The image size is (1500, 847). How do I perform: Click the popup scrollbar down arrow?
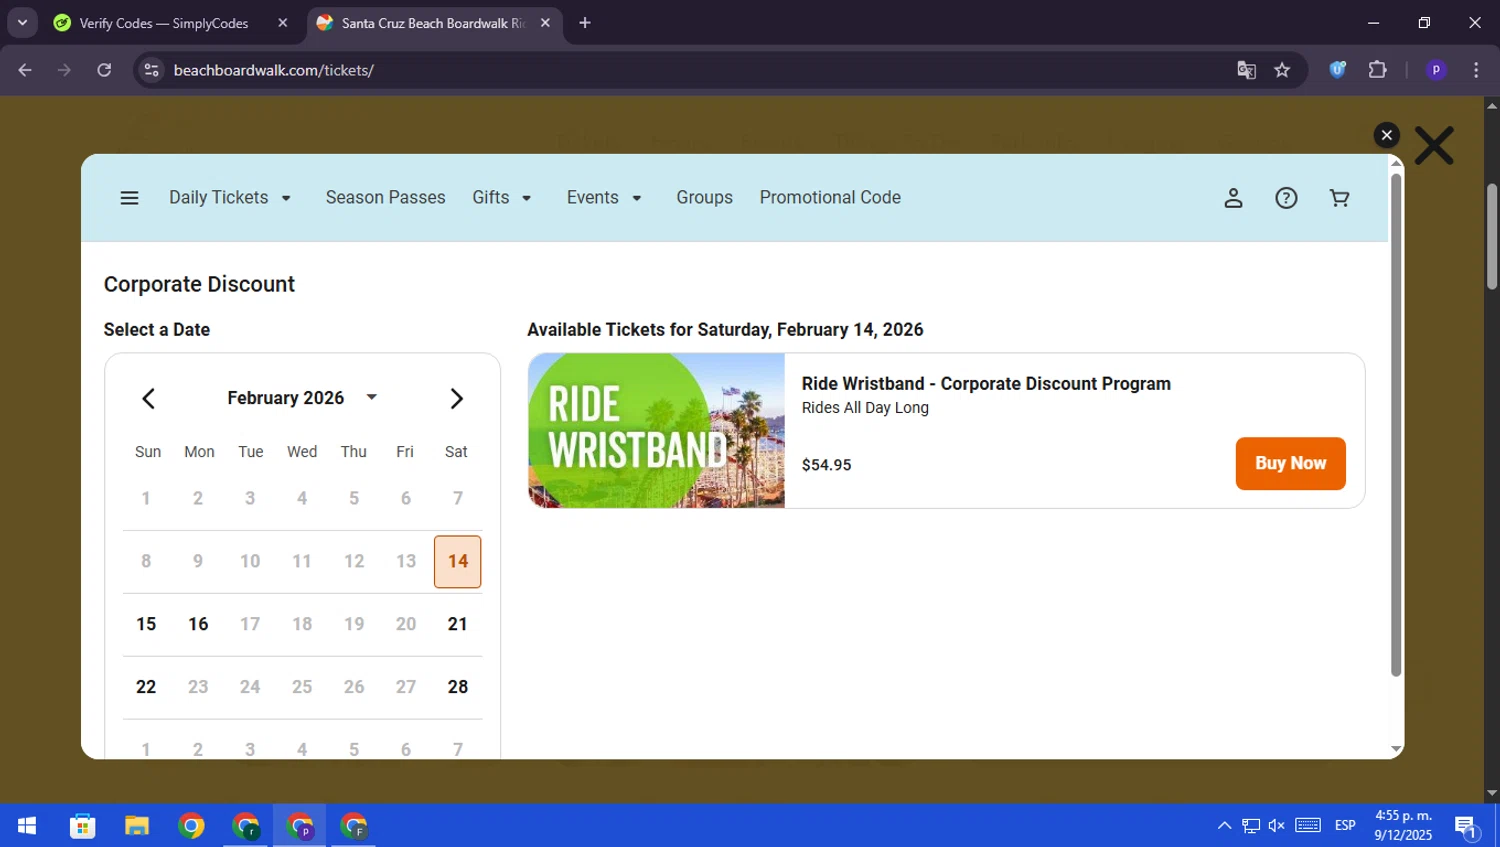pyautogui.click(x=1396, y=749)
